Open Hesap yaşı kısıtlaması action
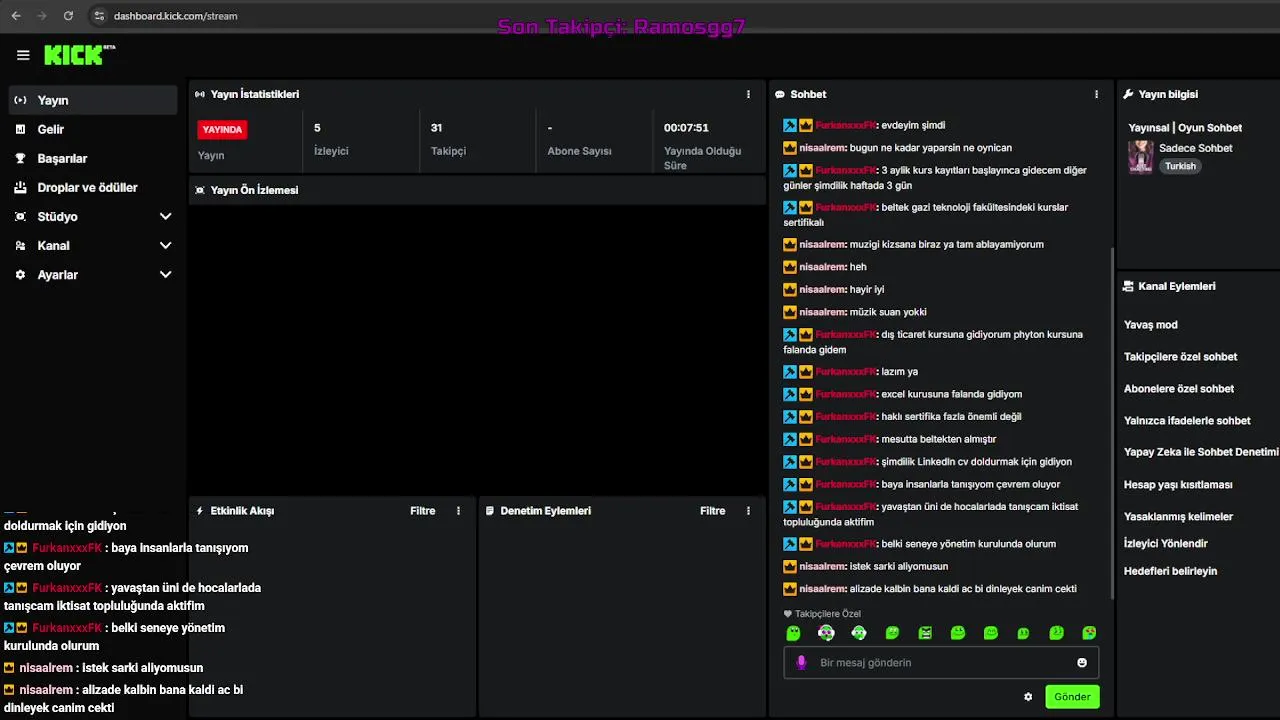Screen dimensions: 1280x720 coord(1178,484)
